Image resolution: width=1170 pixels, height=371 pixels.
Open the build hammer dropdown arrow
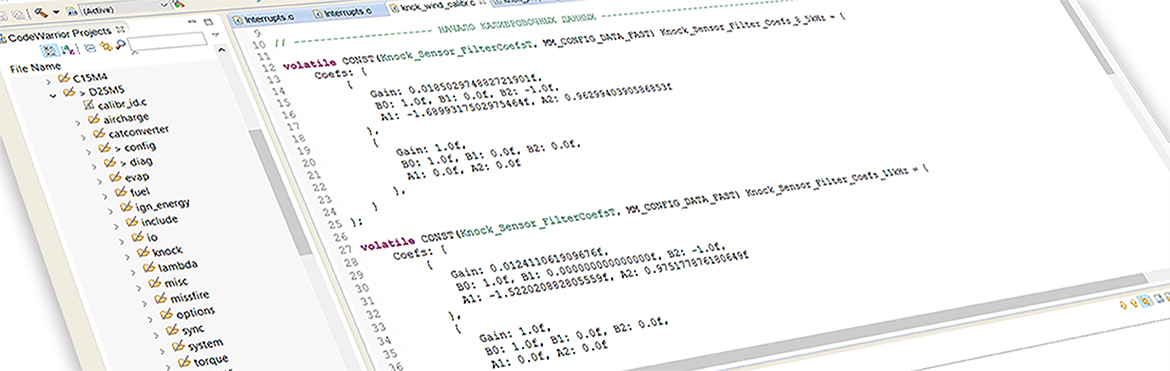(56, 12)
